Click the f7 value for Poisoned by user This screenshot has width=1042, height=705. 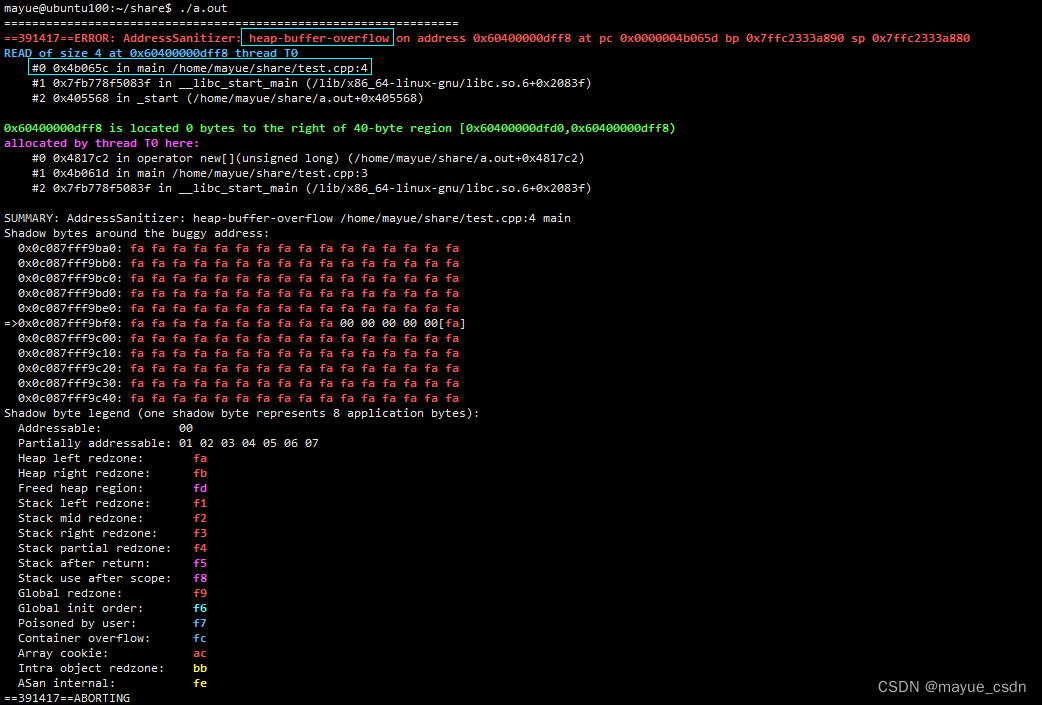point(200,624)
